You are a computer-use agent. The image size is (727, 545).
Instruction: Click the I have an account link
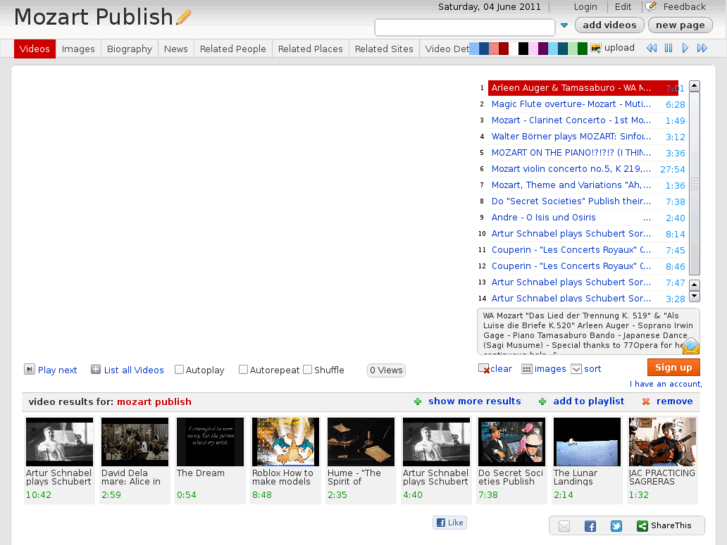point(666,384)
